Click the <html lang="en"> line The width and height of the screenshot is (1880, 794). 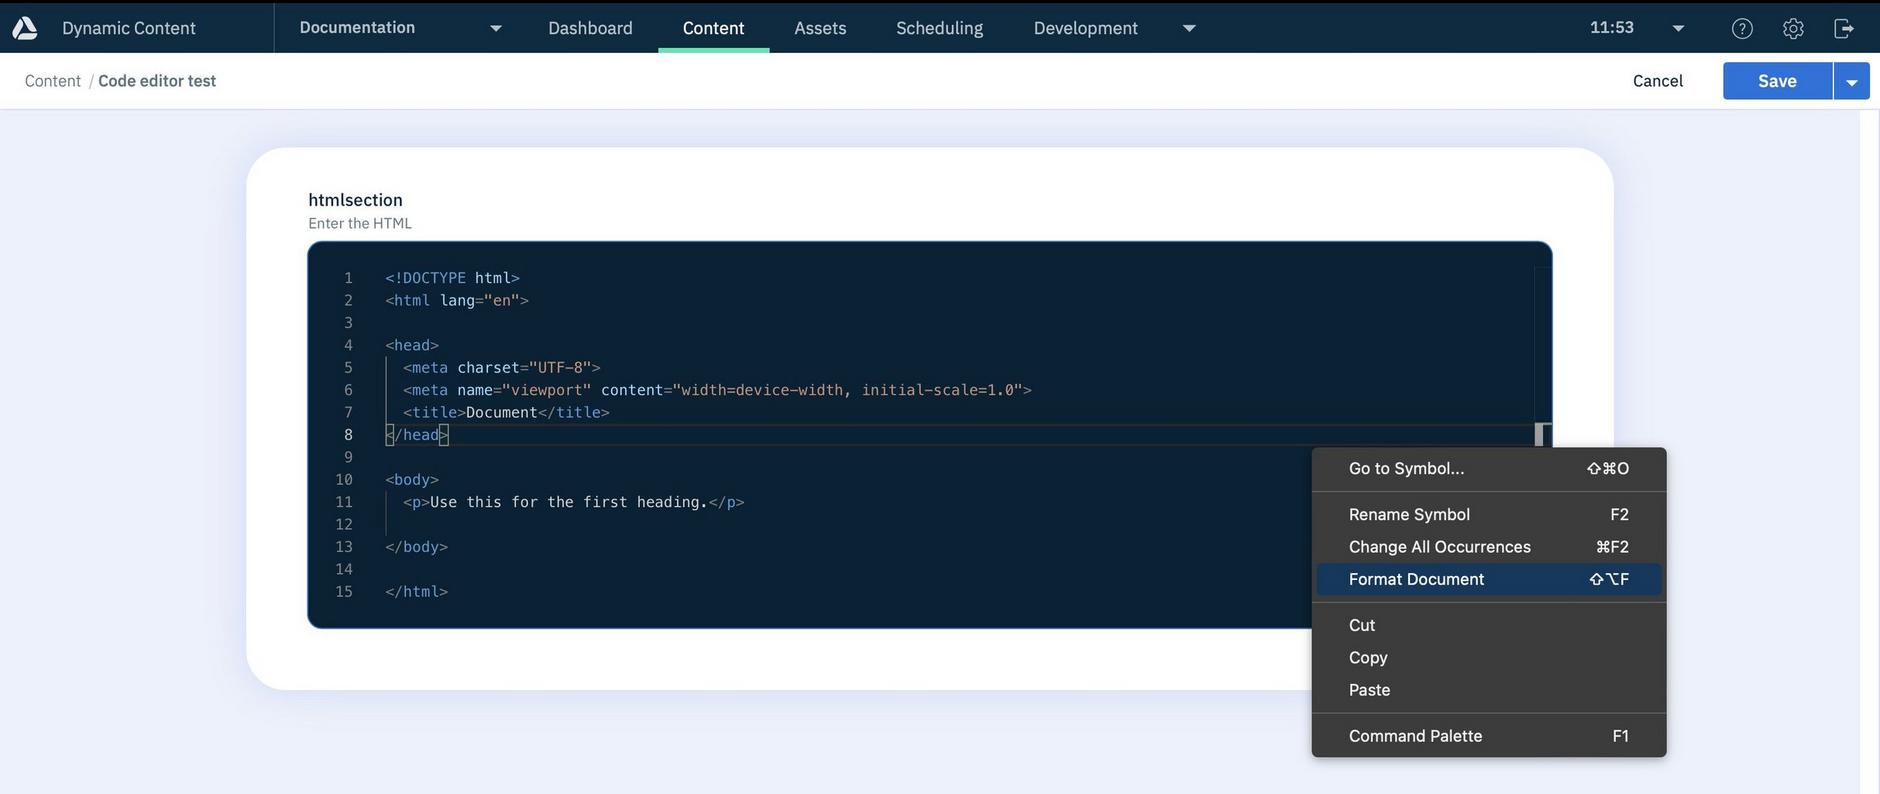tap(456, 300)
